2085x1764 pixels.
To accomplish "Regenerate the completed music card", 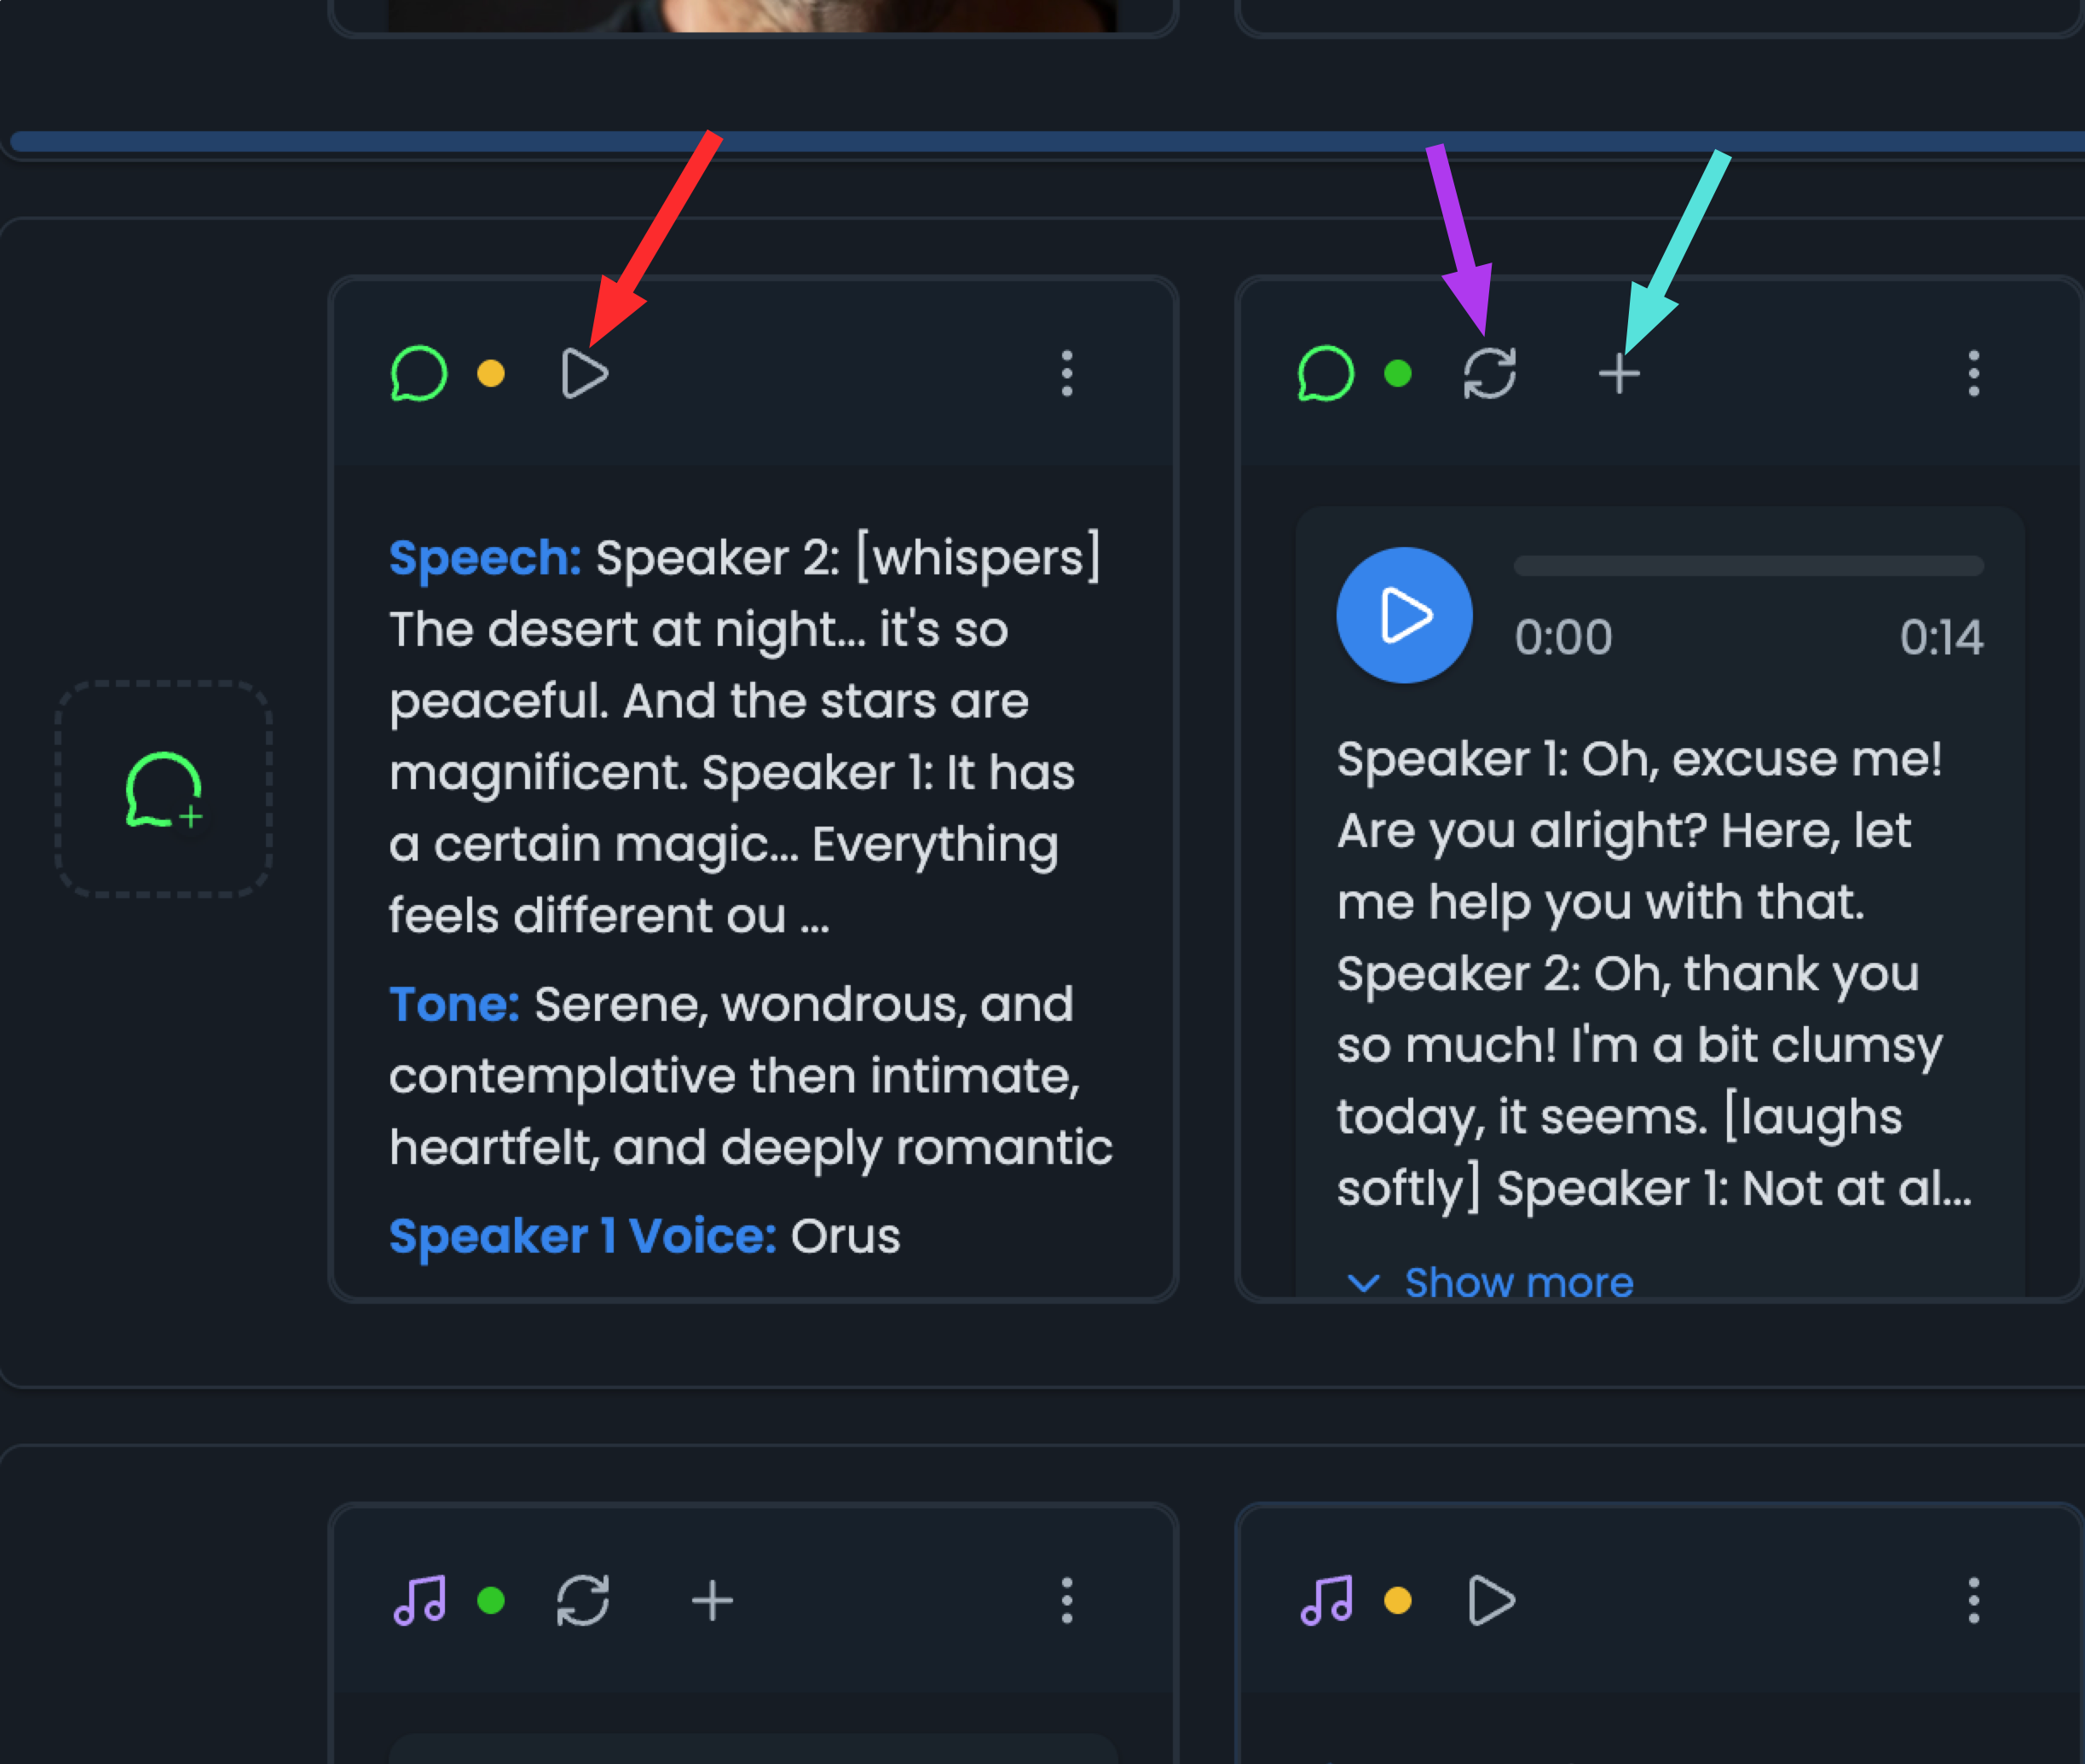I will (x=583, y=1601).
